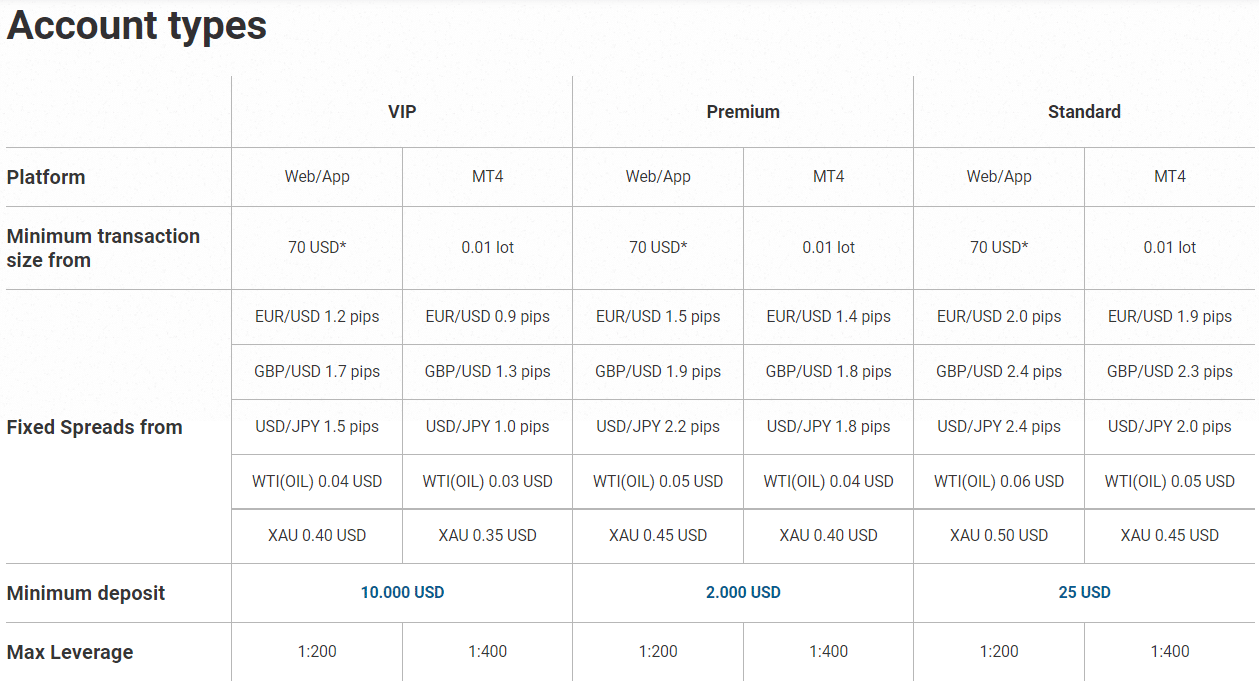1259x681 pixels.
Task: Click the VIP account column header
Action: tap(402, 112)
